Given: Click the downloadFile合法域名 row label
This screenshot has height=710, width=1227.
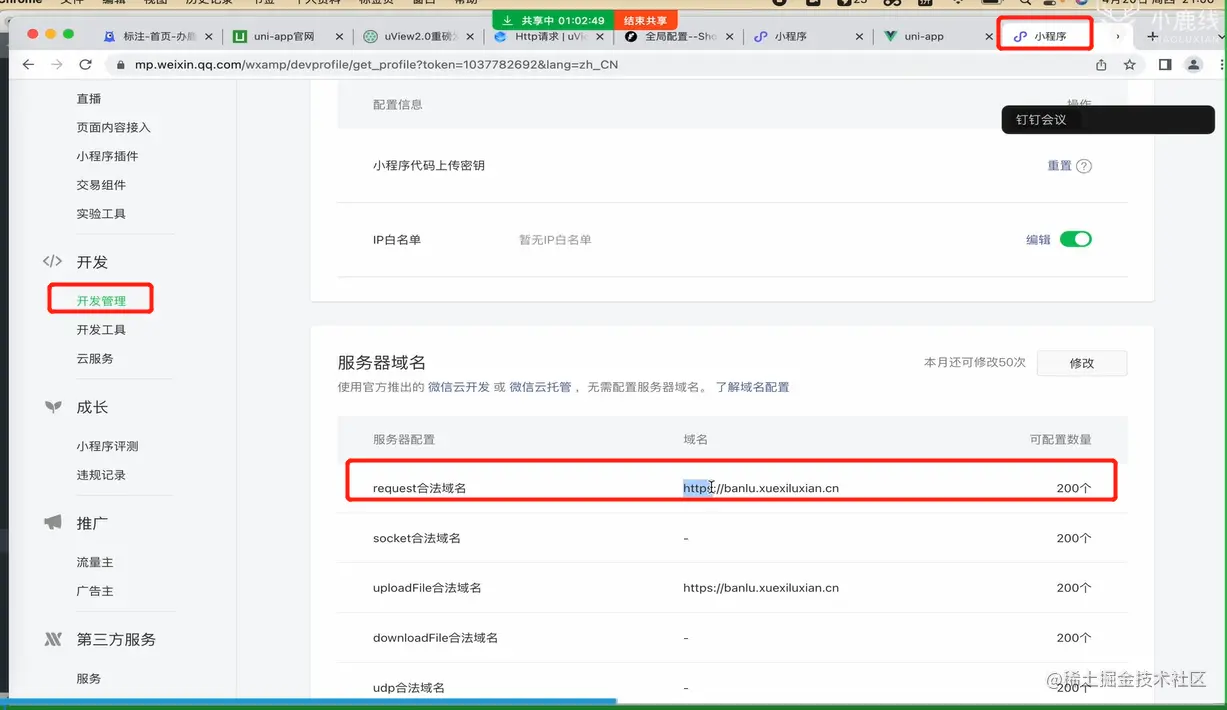Looking at the screenshot, I should [x=435, y=638].
